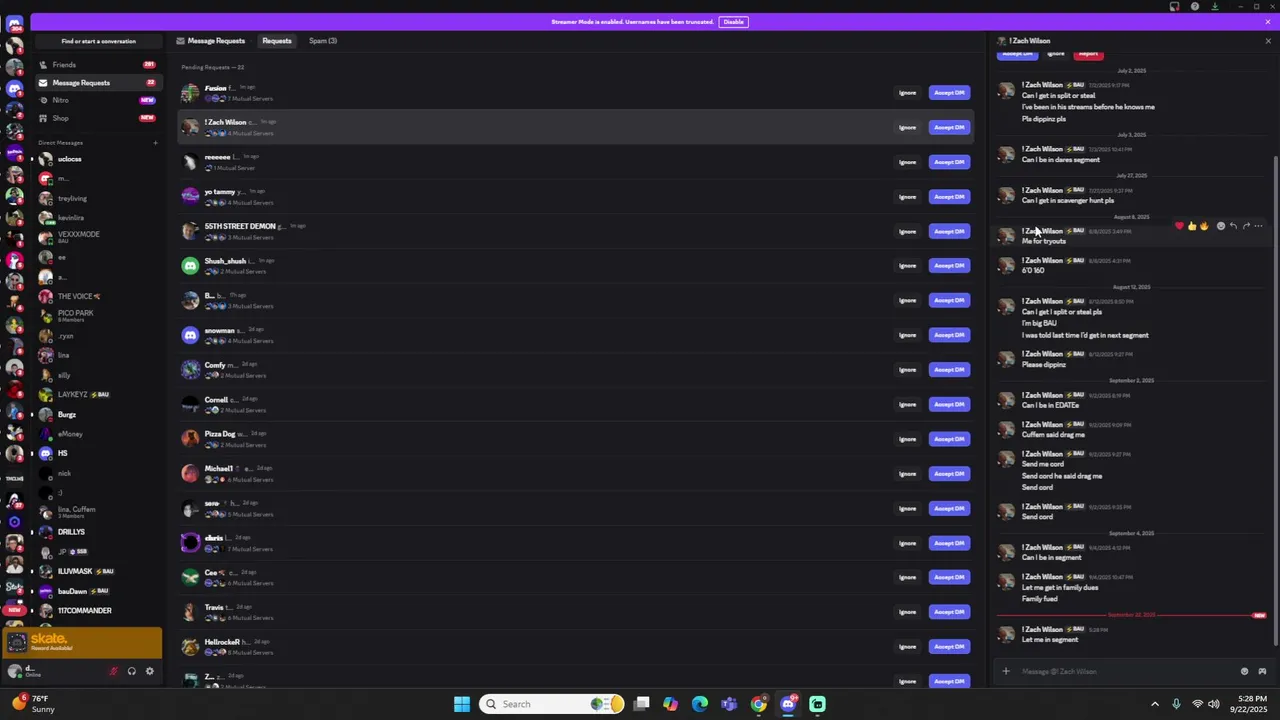Image resolution: width=1280 pixels, height=720 pixels.
Task: Create a new direct message with plus icon
Action: 155,143
